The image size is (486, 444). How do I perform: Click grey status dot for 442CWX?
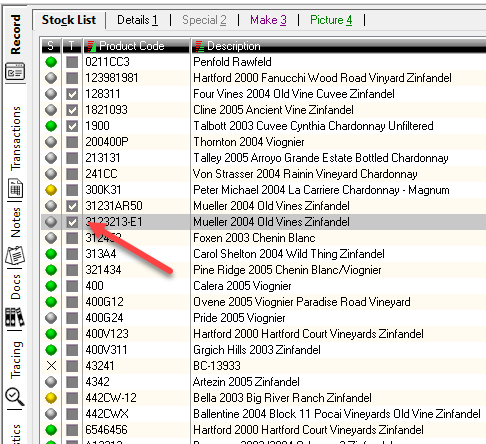pos(51,414)
